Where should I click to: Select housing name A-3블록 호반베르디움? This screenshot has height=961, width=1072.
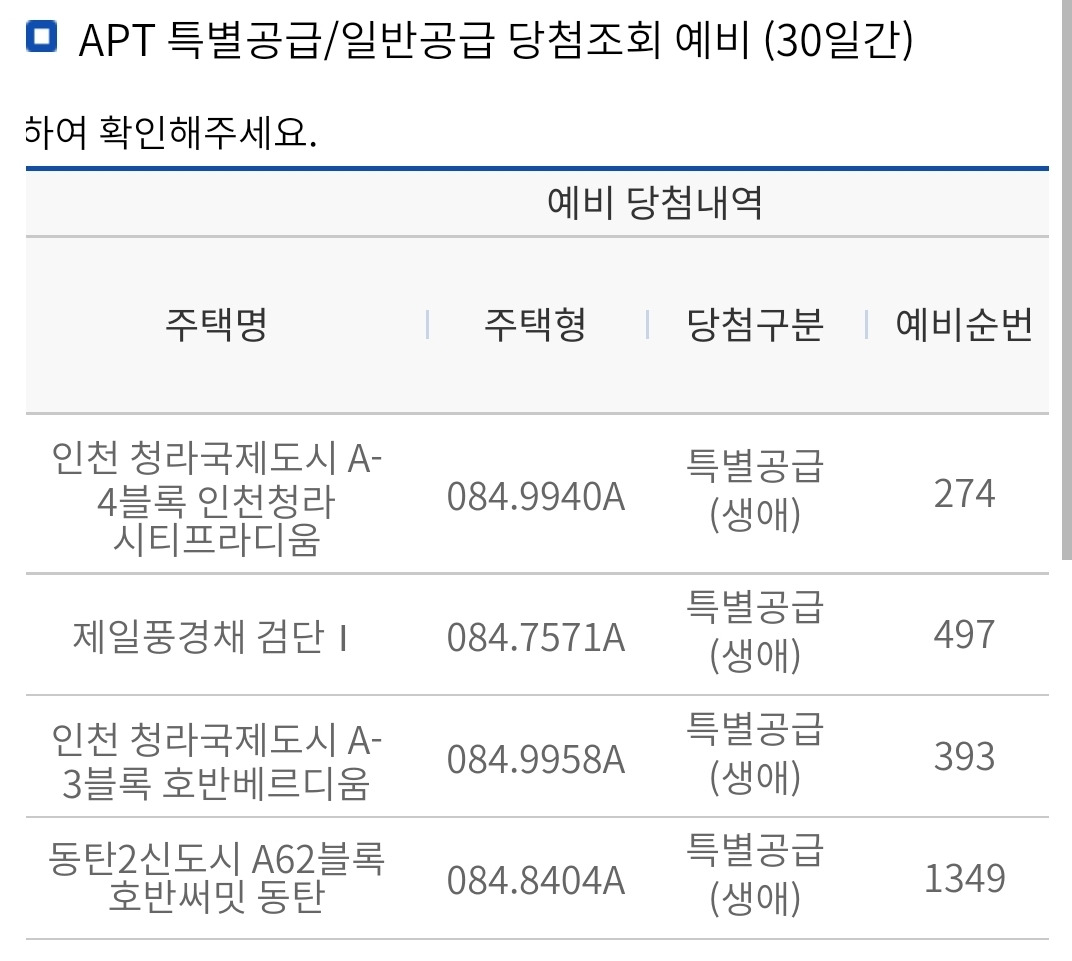point(216,761)
